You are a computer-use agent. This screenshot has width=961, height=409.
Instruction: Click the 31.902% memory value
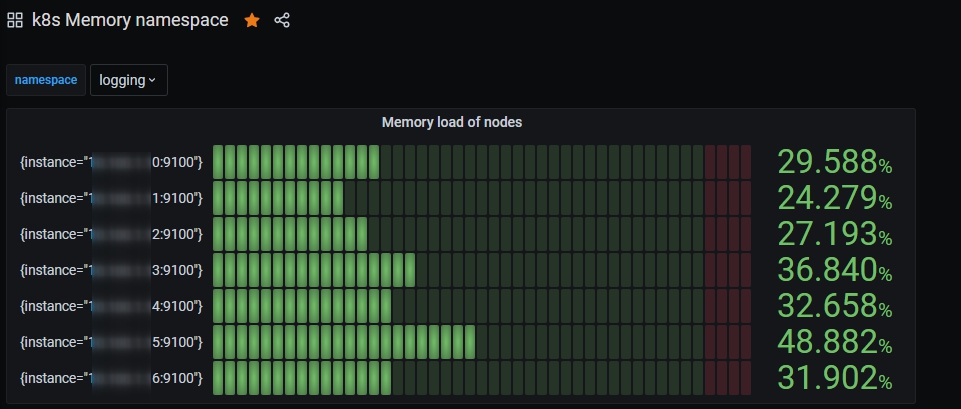pos(834,378)
